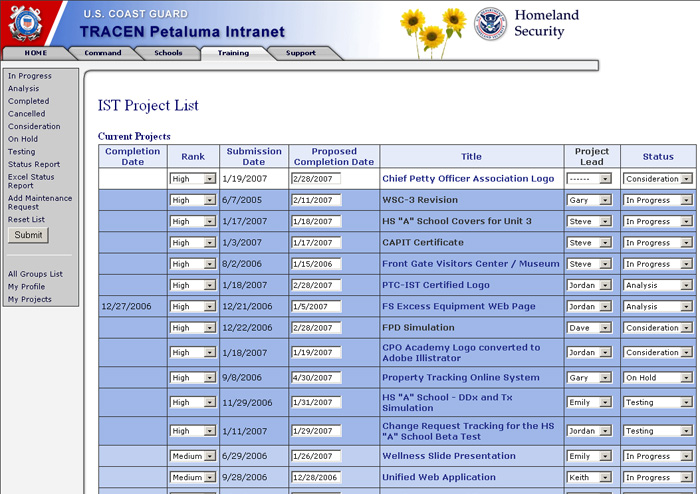Open the Status Report link

[34, 164]
